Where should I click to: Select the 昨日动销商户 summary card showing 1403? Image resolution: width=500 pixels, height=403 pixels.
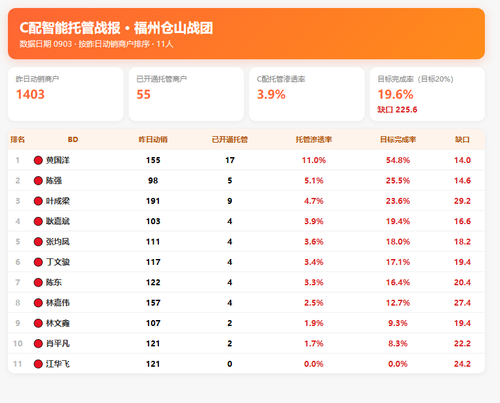pyautogui.click(x=66, y=94)
